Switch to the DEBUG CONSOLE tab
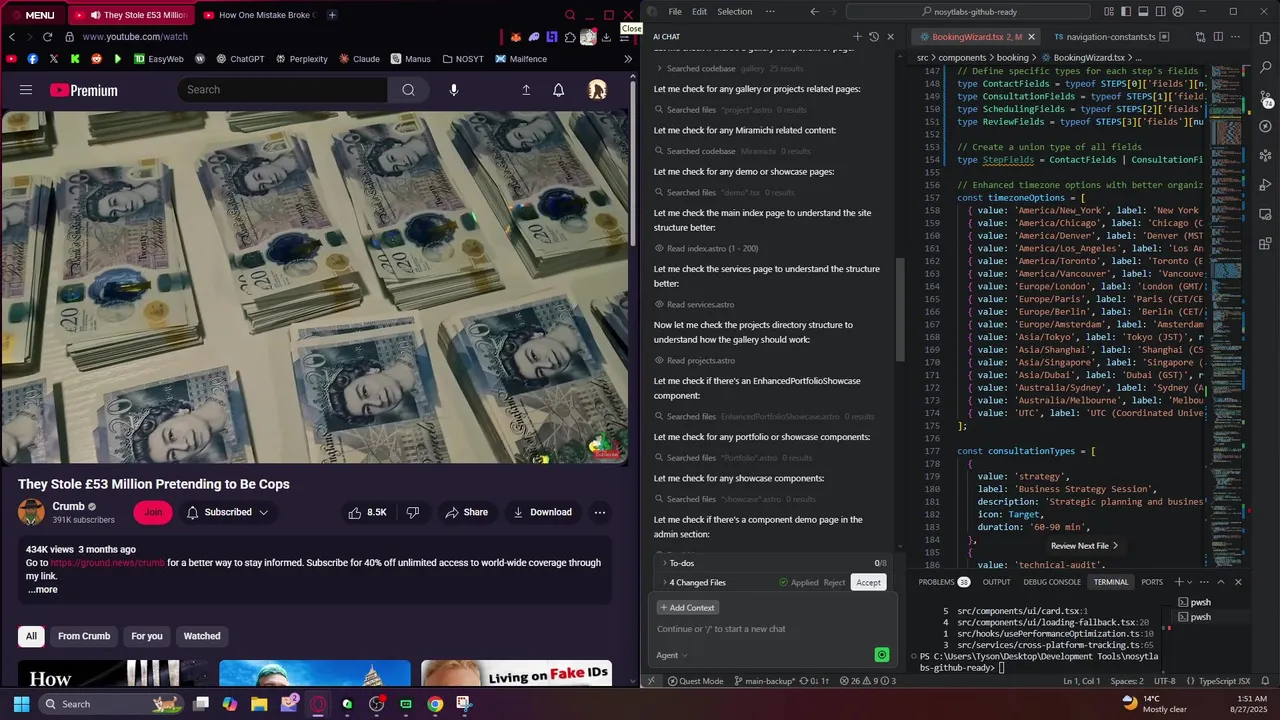1280x720 pixels. coord(1052,582)
